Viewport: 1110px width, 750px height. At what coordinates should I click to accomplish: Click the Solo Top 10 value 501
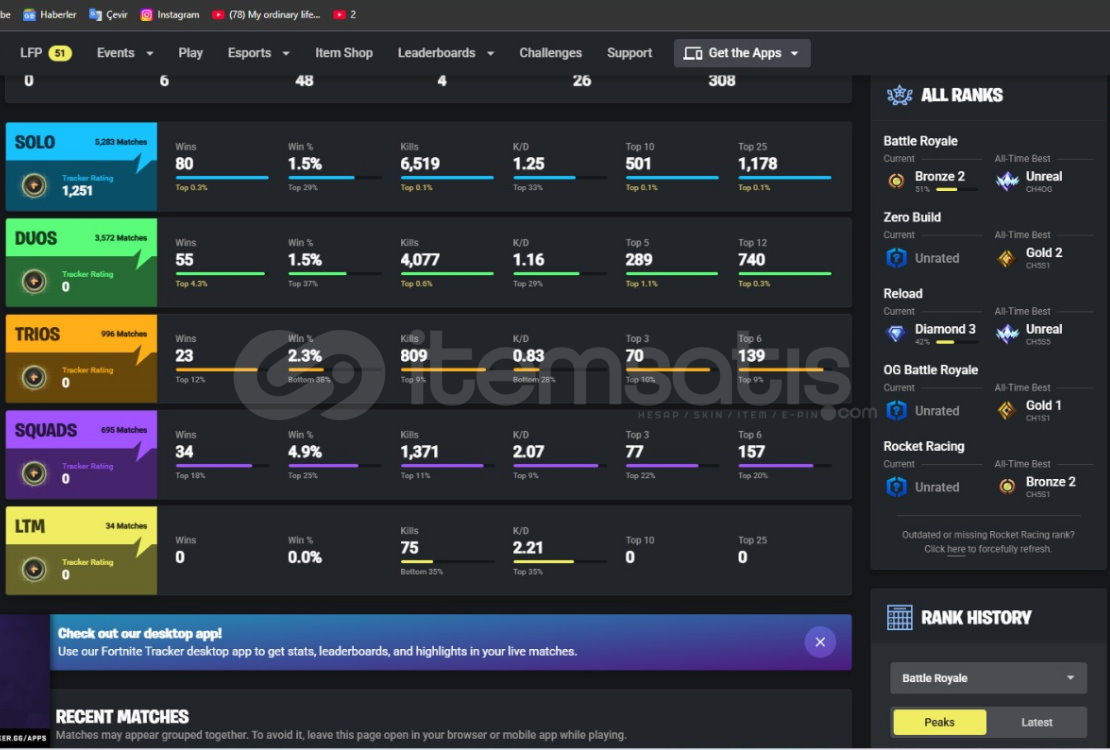coord(638,164)
